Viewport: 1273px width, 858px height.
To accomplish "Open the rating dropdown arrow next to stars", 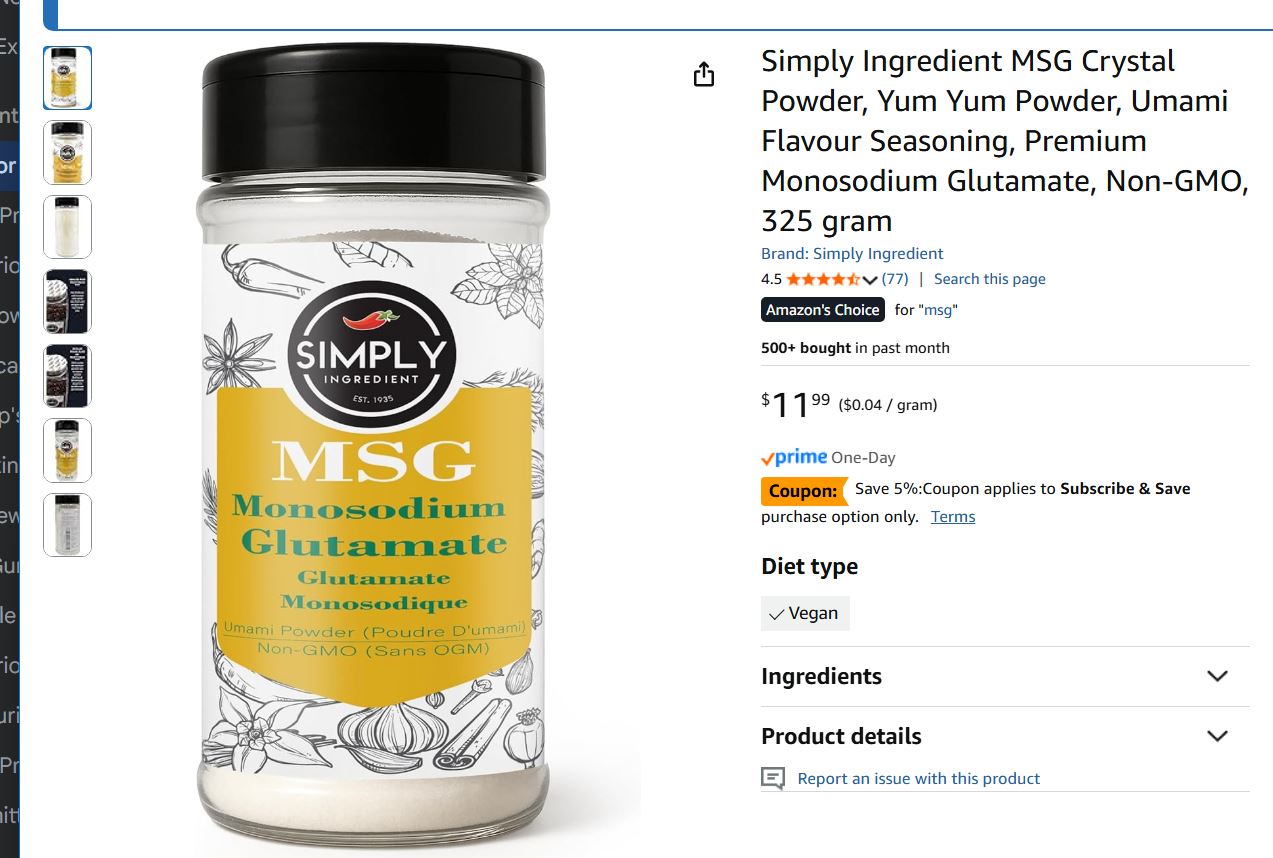I will pos(870,280).
